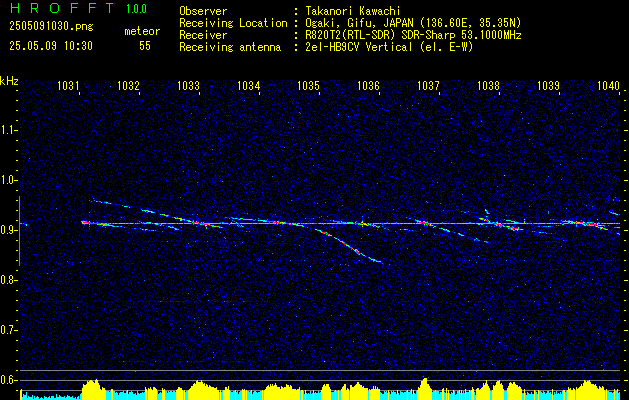Click the 1.0 kHz axis value

pyautogui.click(x=8, y=180)
